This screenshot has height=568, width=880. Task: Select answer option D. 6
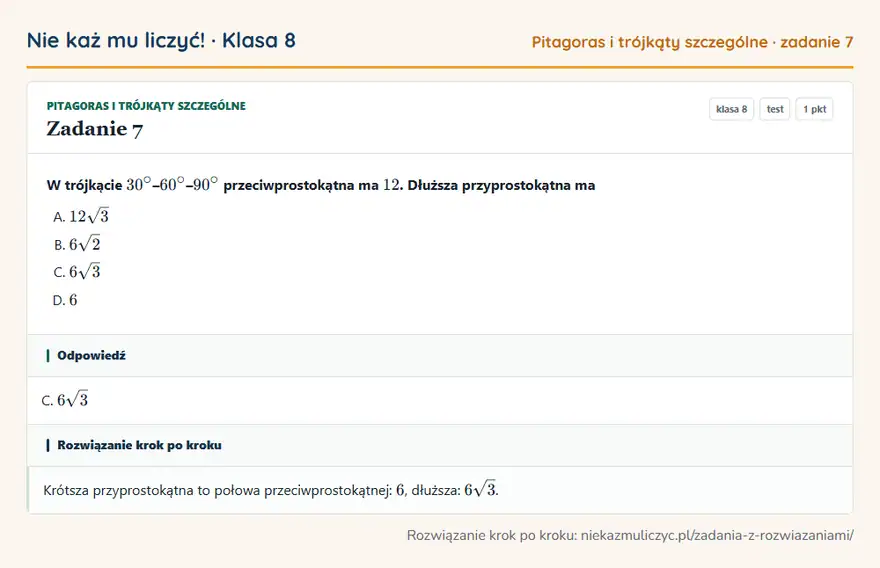click(65, 300)
